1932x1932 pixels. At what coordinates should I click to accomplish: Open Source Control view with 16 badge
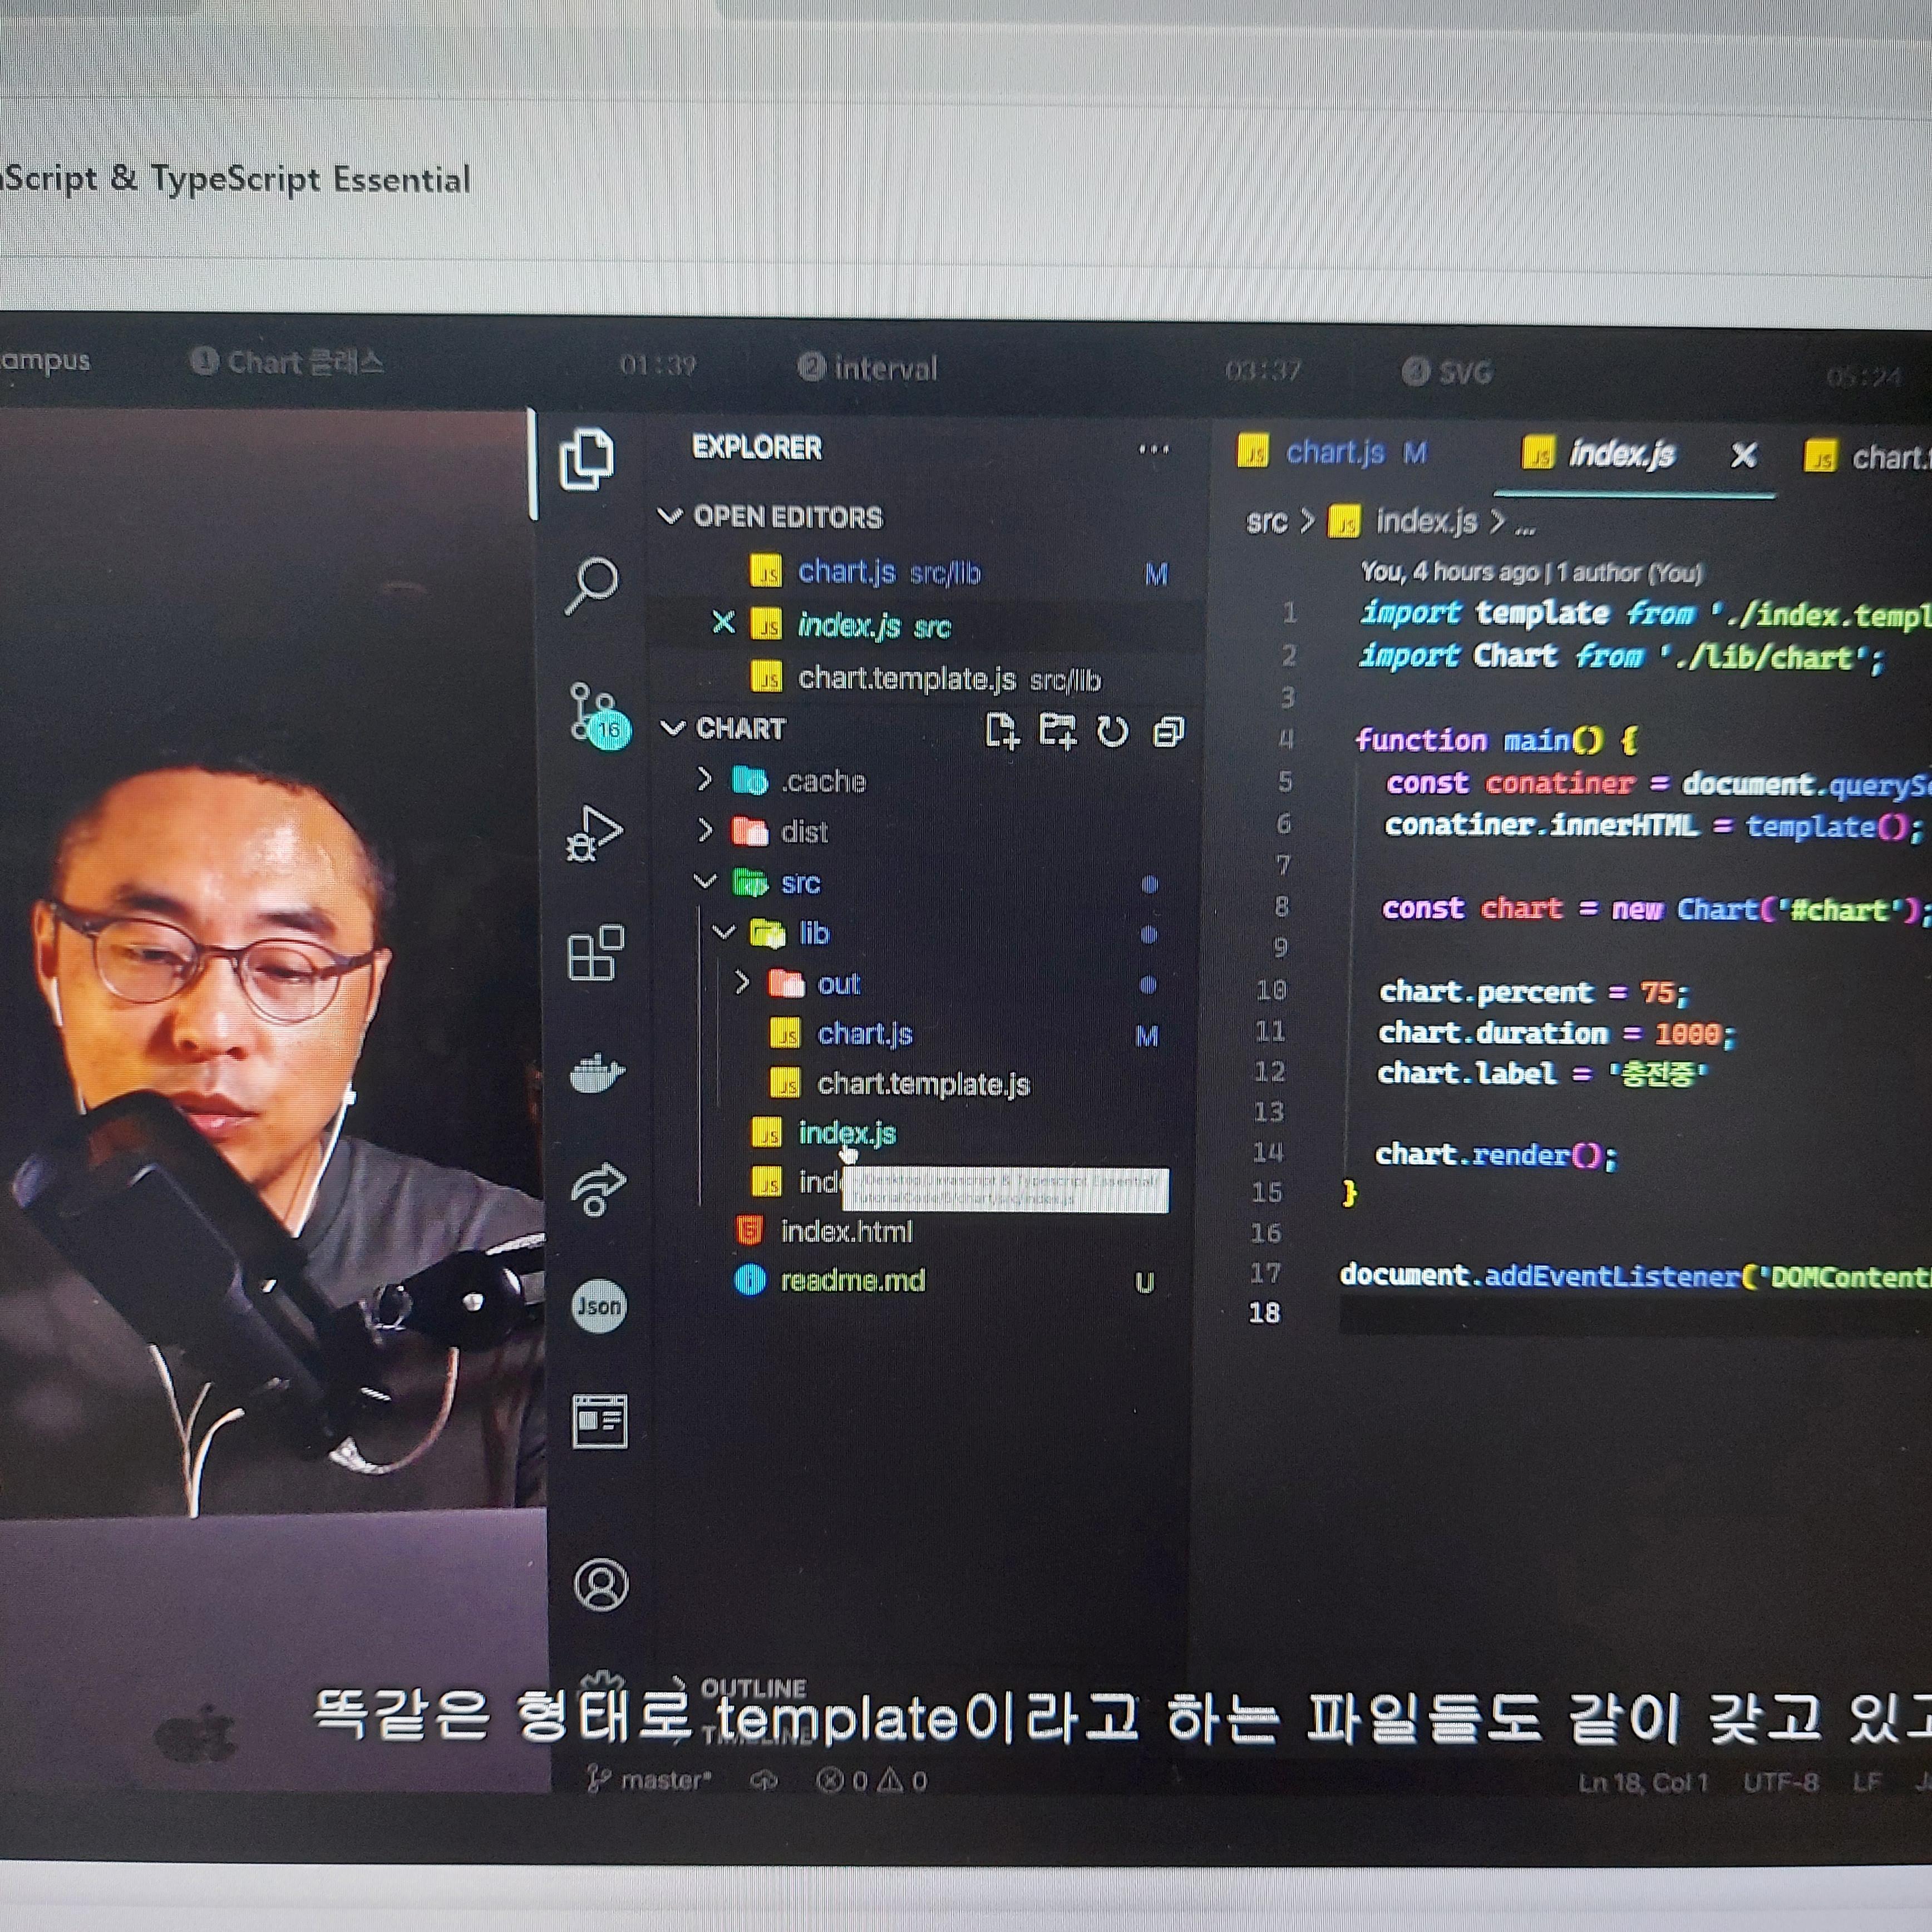596,713
